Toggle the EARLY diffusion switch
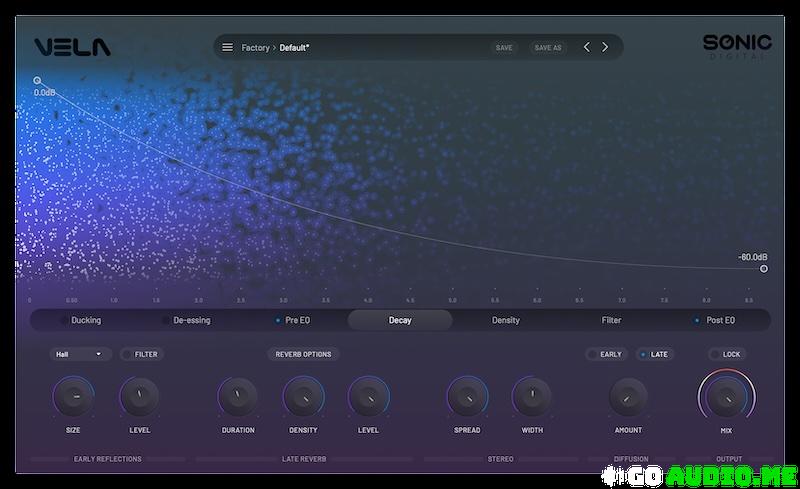The image size is (800, 489). click(606, 354)
